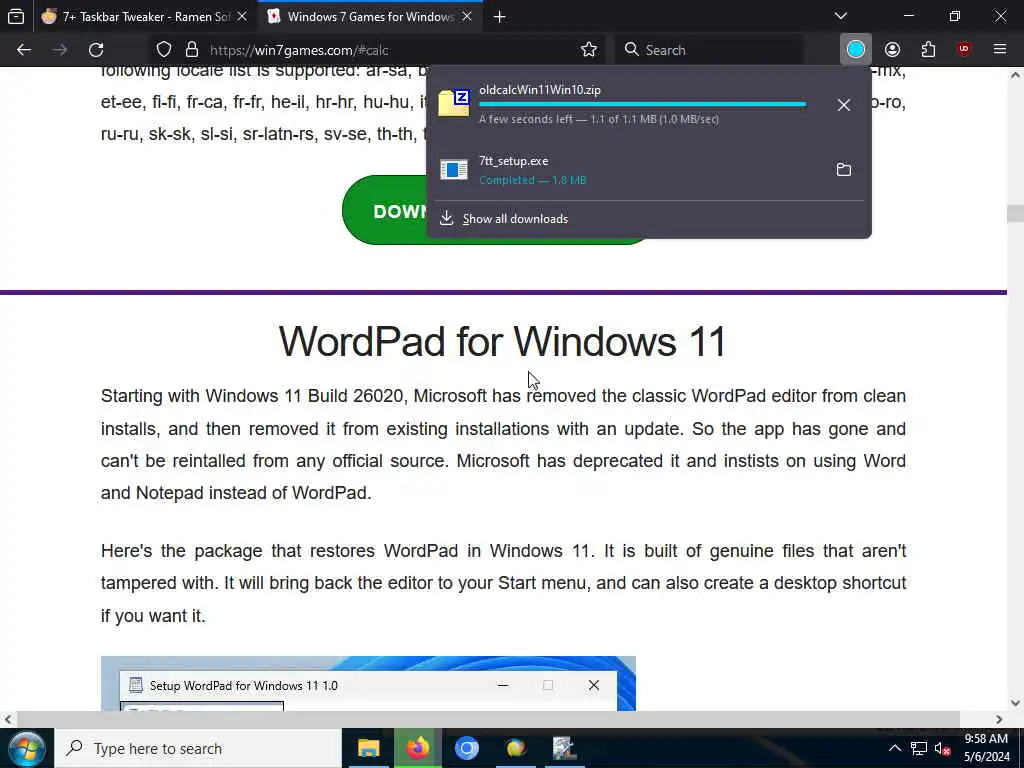
Task: Click horizontal scrollbar right arrow
Action: [x=999, y=719]
